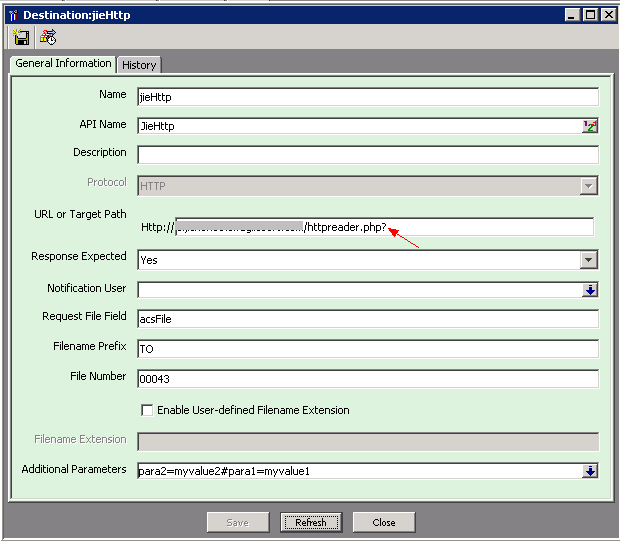Image resolution: width=620 pixels, height=541 pixels.
Task: Select the Filename Prefix input box
Action: [x=366, y=349]
